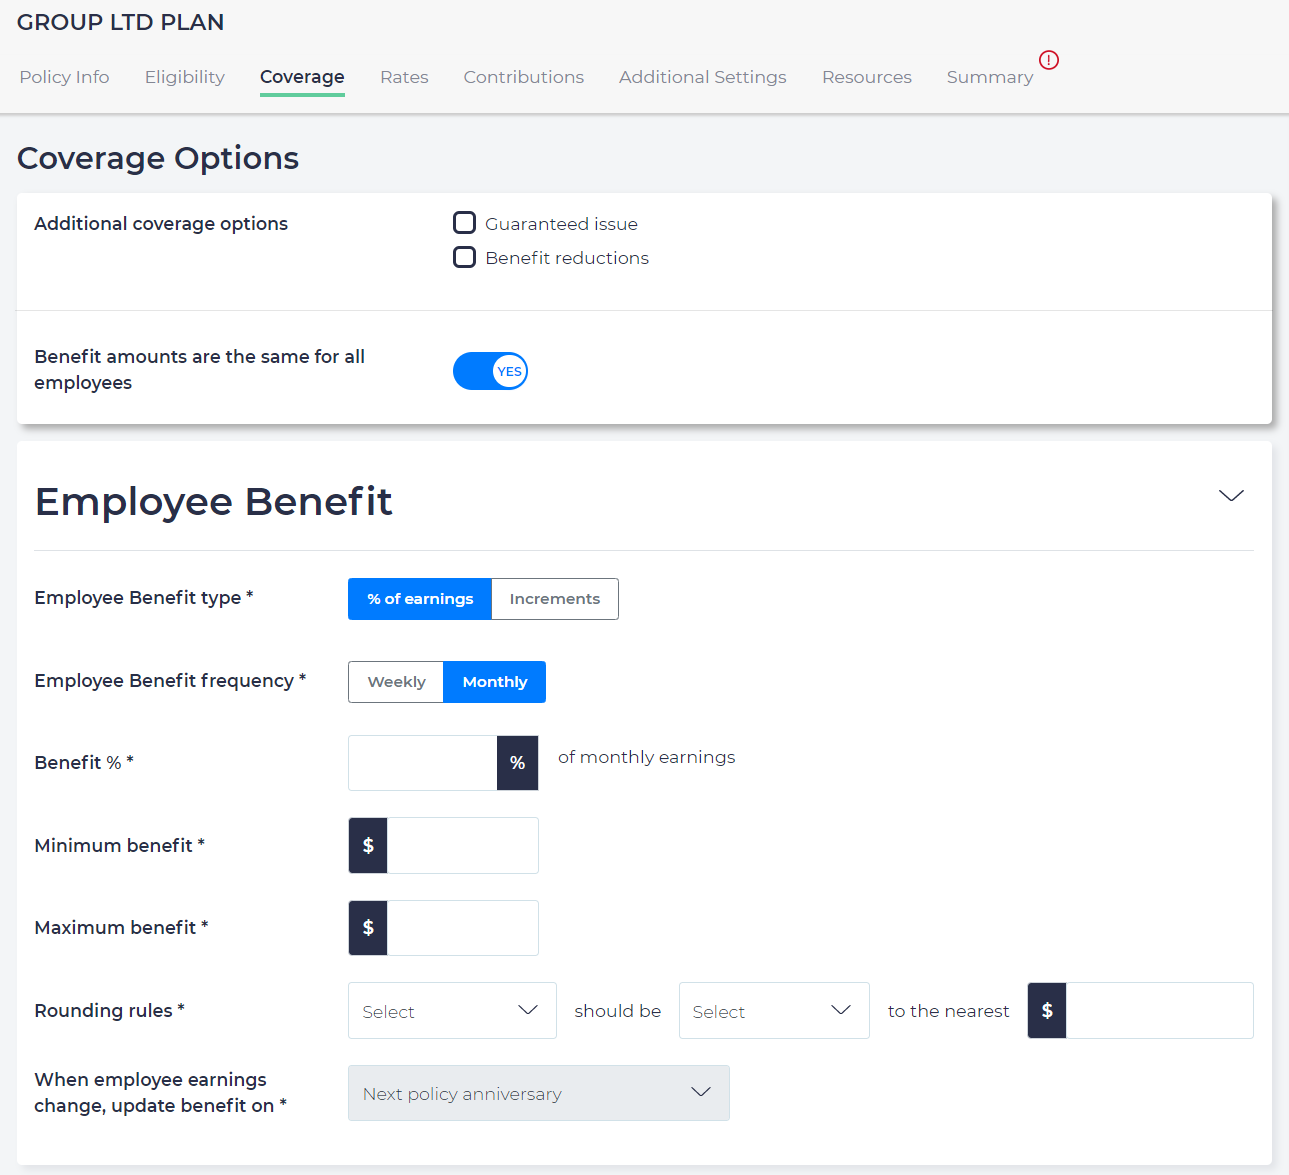
Task: Click the dollar icon in Rounding rules
Action: pyautogui.click(x=1047, y=1011)
